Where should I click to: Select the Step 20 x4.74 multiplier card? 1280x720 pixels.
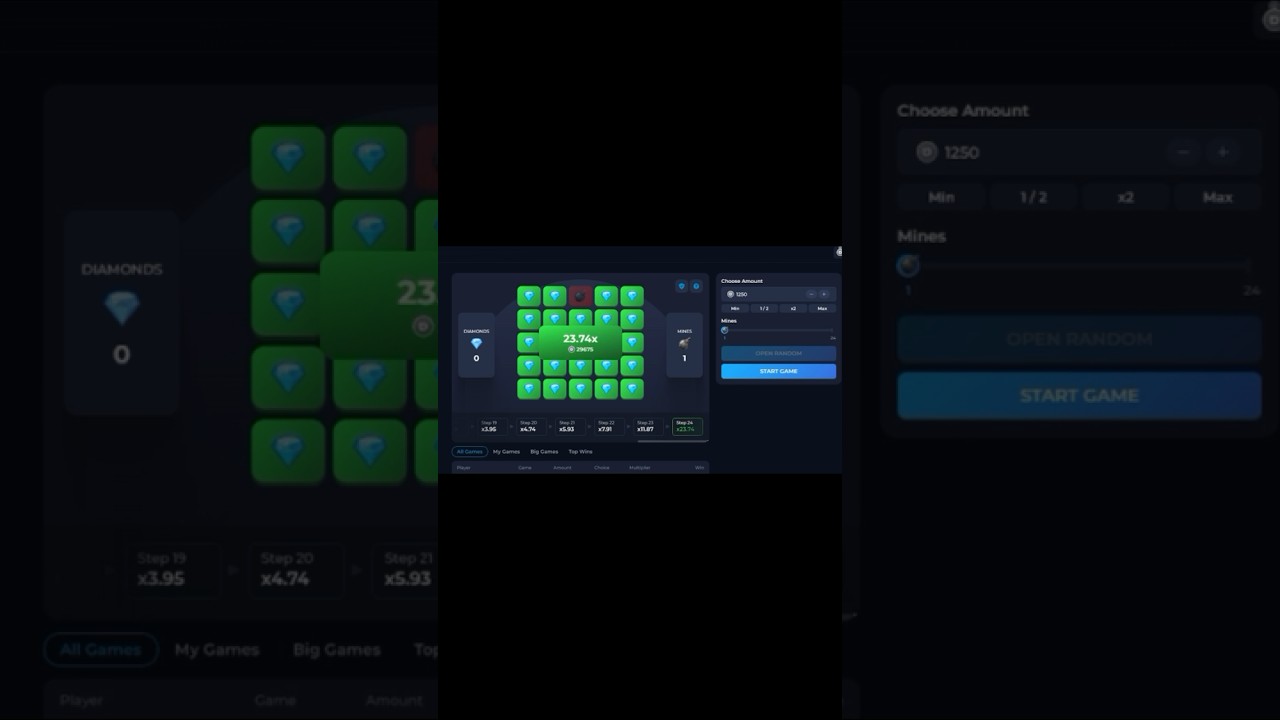(x=531, y=426)
